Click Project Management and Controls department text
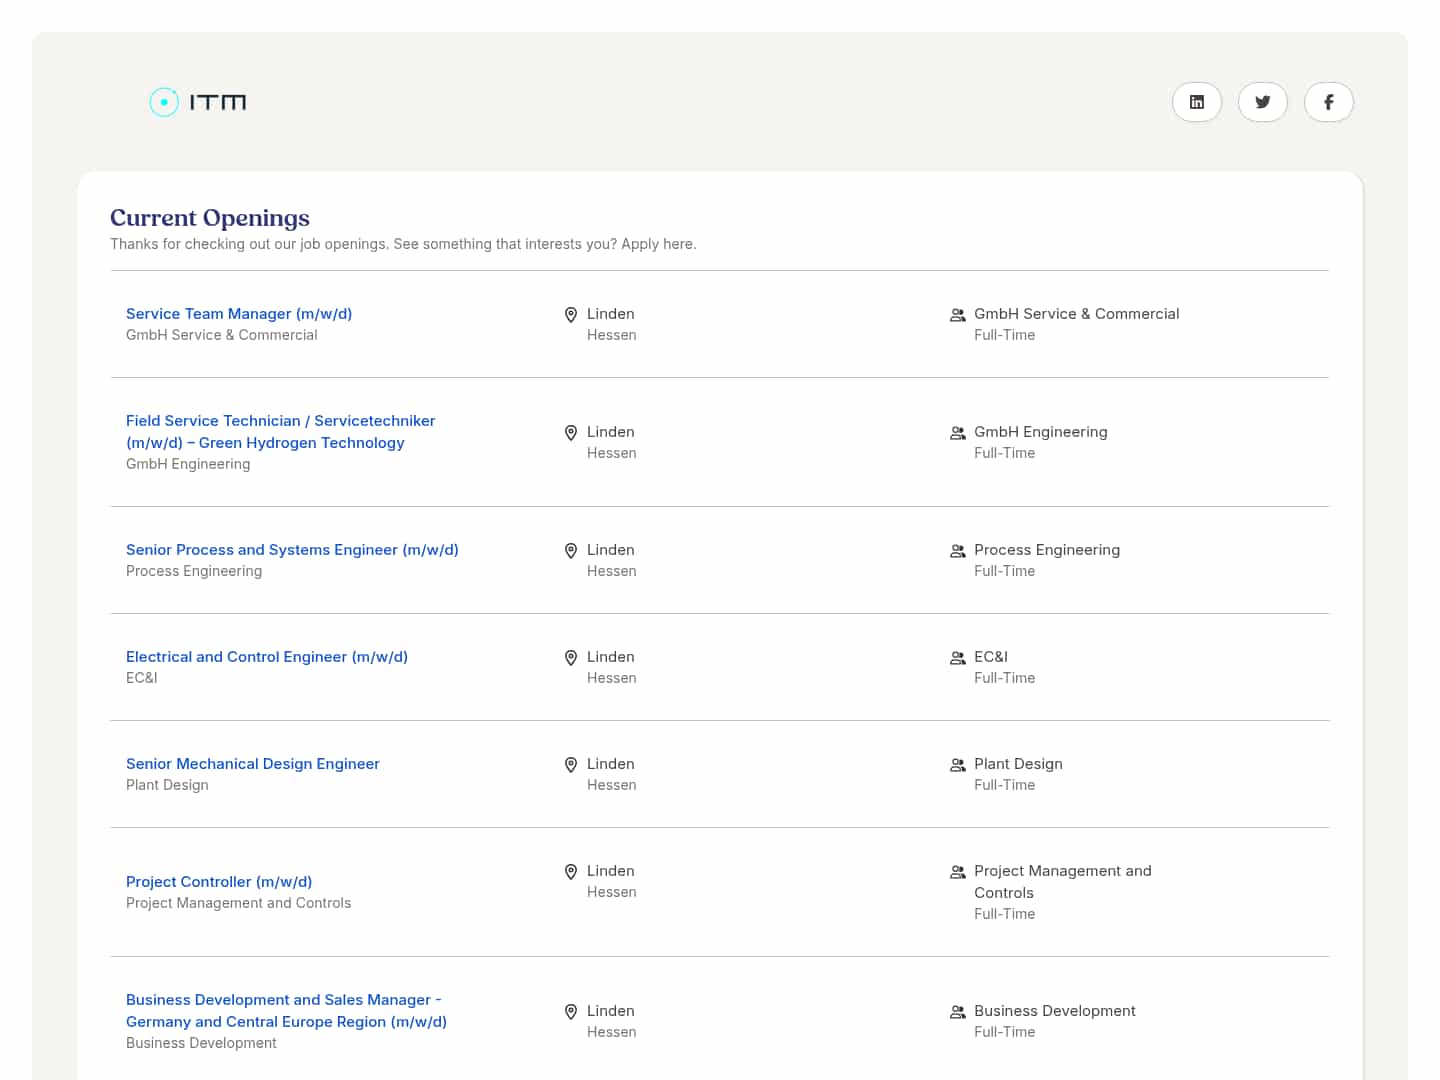 [1062, 881]
